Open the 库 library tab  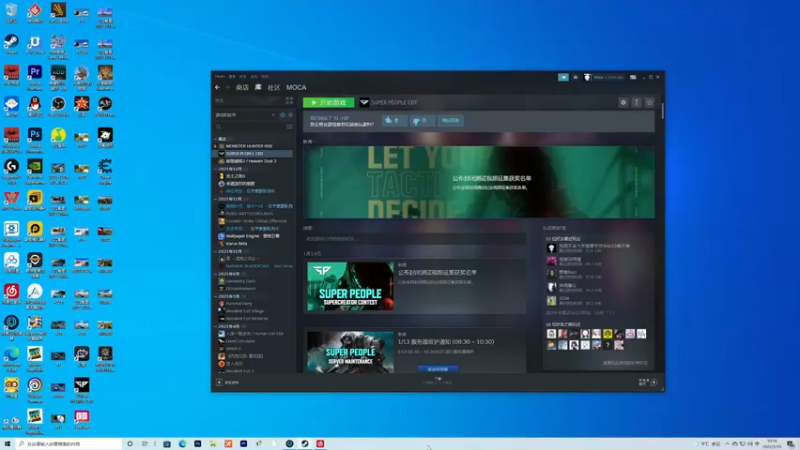click(258, 87)
